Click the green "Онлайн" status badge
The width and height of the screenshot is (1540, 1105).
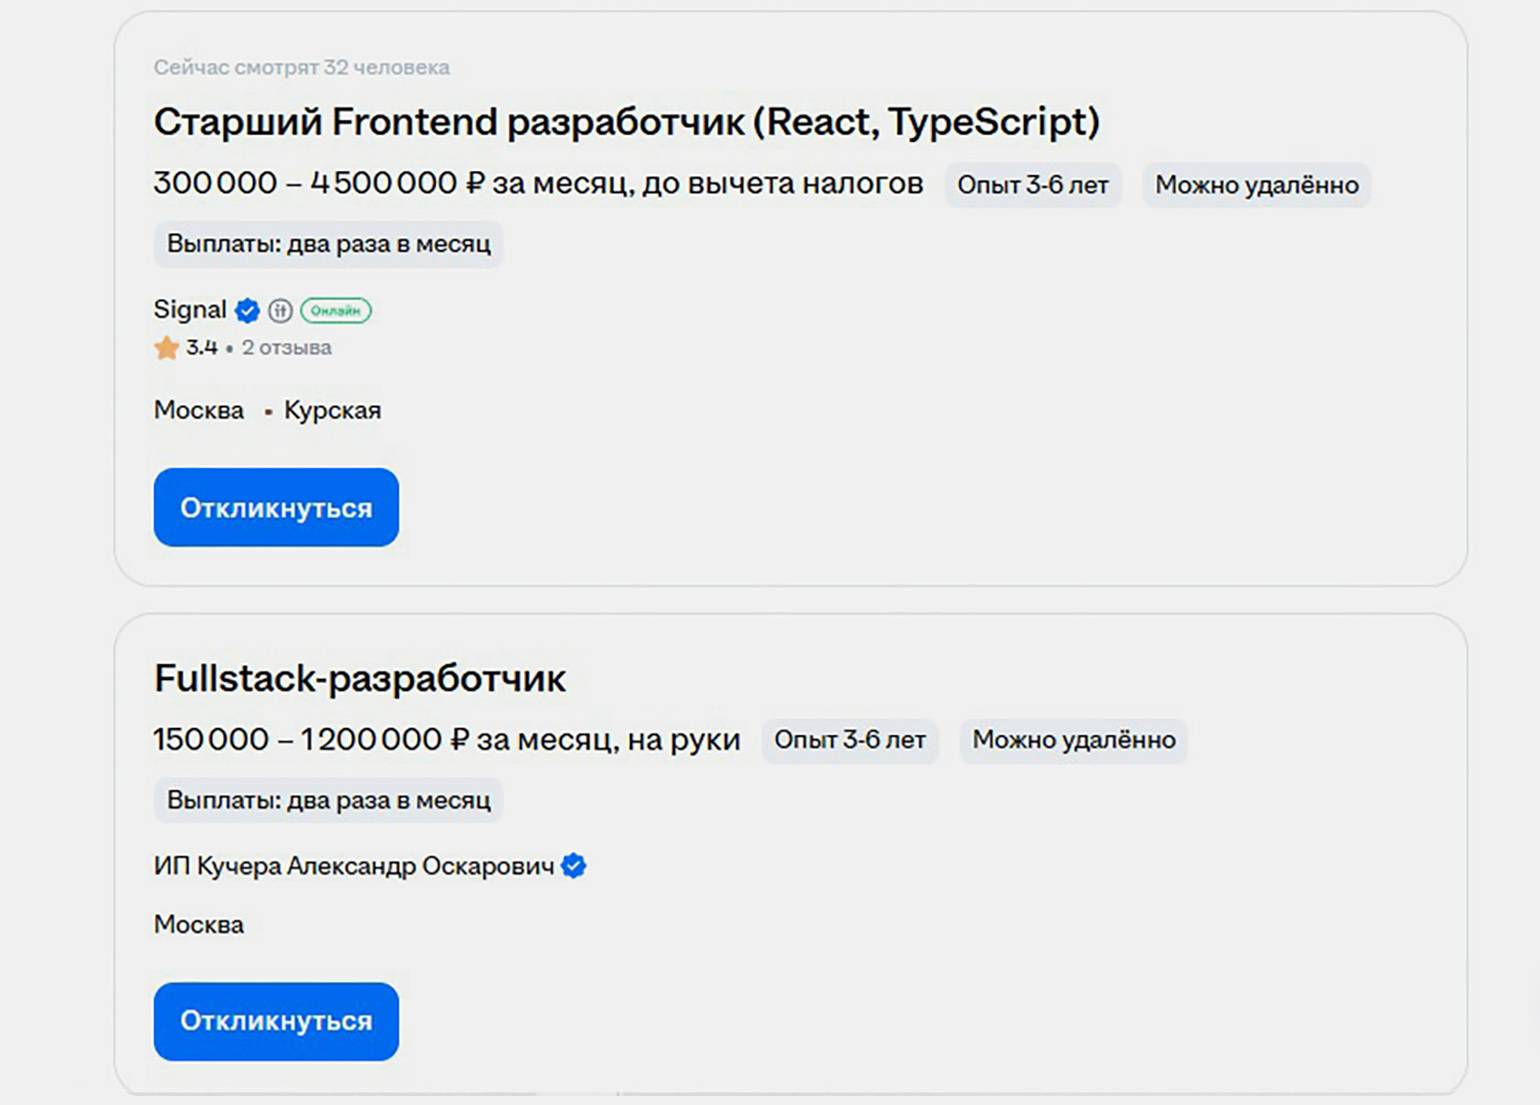(335, 311)
